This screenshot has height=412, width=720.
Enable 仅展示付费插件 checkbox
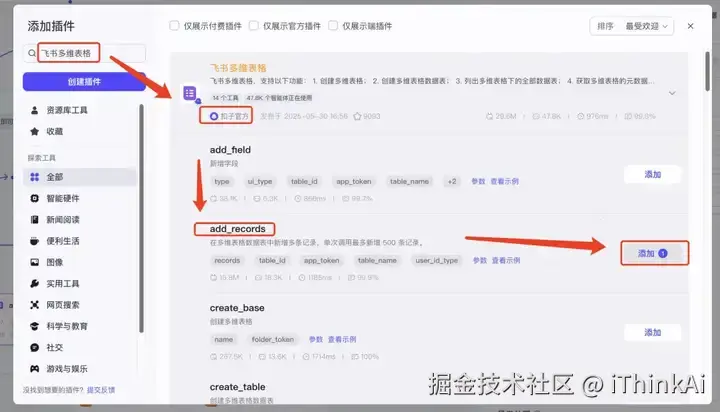(x=174, y=26)
